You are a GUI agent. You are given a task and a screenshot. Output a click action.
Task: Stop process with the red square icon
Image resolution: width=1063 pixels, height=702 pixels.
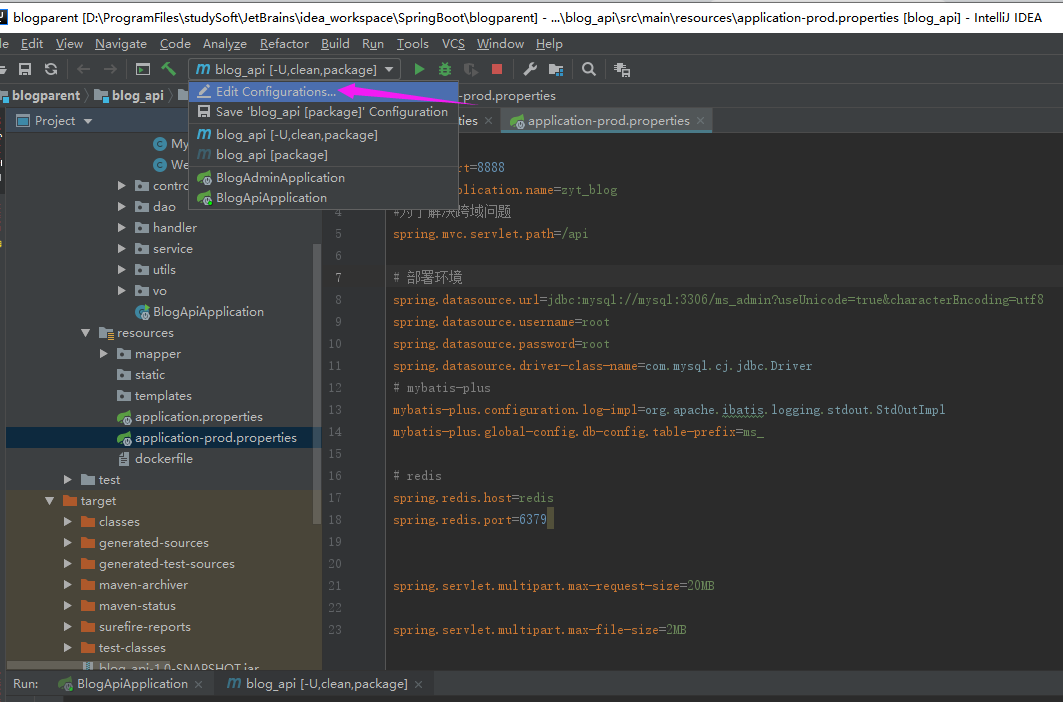pos(497,69)
